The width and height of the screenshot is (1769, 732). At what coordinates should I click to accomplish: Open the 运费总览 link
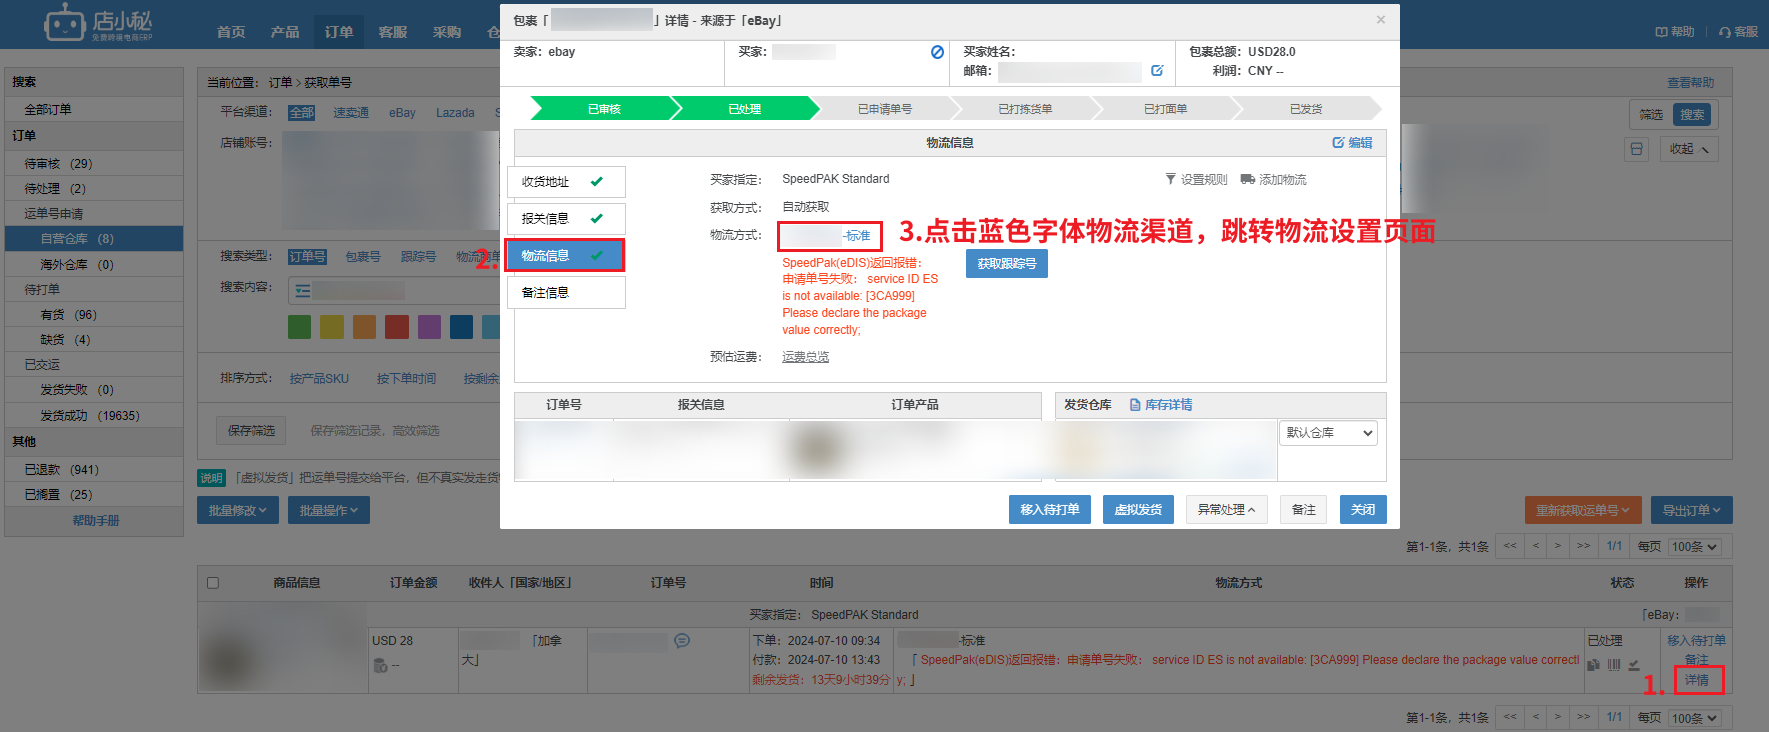click(x=805, y=357)
